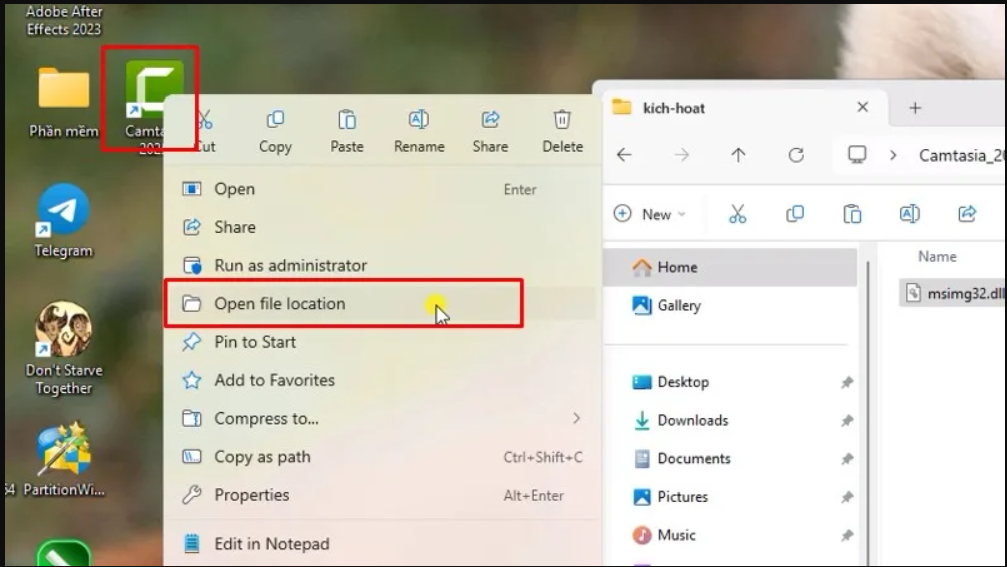This screenshot has height=567, width=1007.
Task: Click the scissors Cut icon in Explorer toolbar
Action: click(737, 214)
